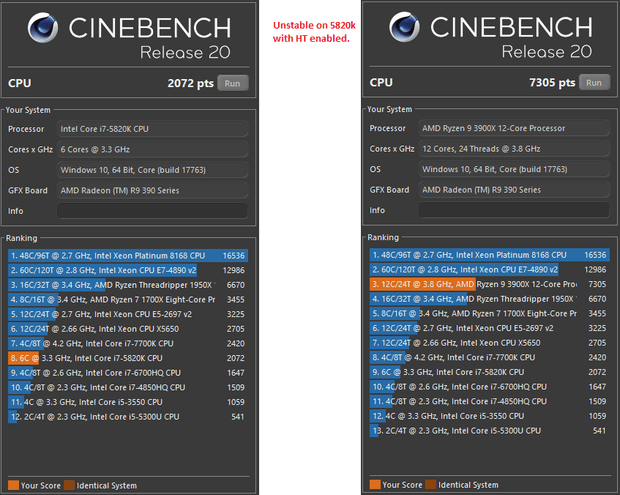Screen dimensions: 620x495
Task: Click GFX Board field in left window
Action: (x=153, y=191)
